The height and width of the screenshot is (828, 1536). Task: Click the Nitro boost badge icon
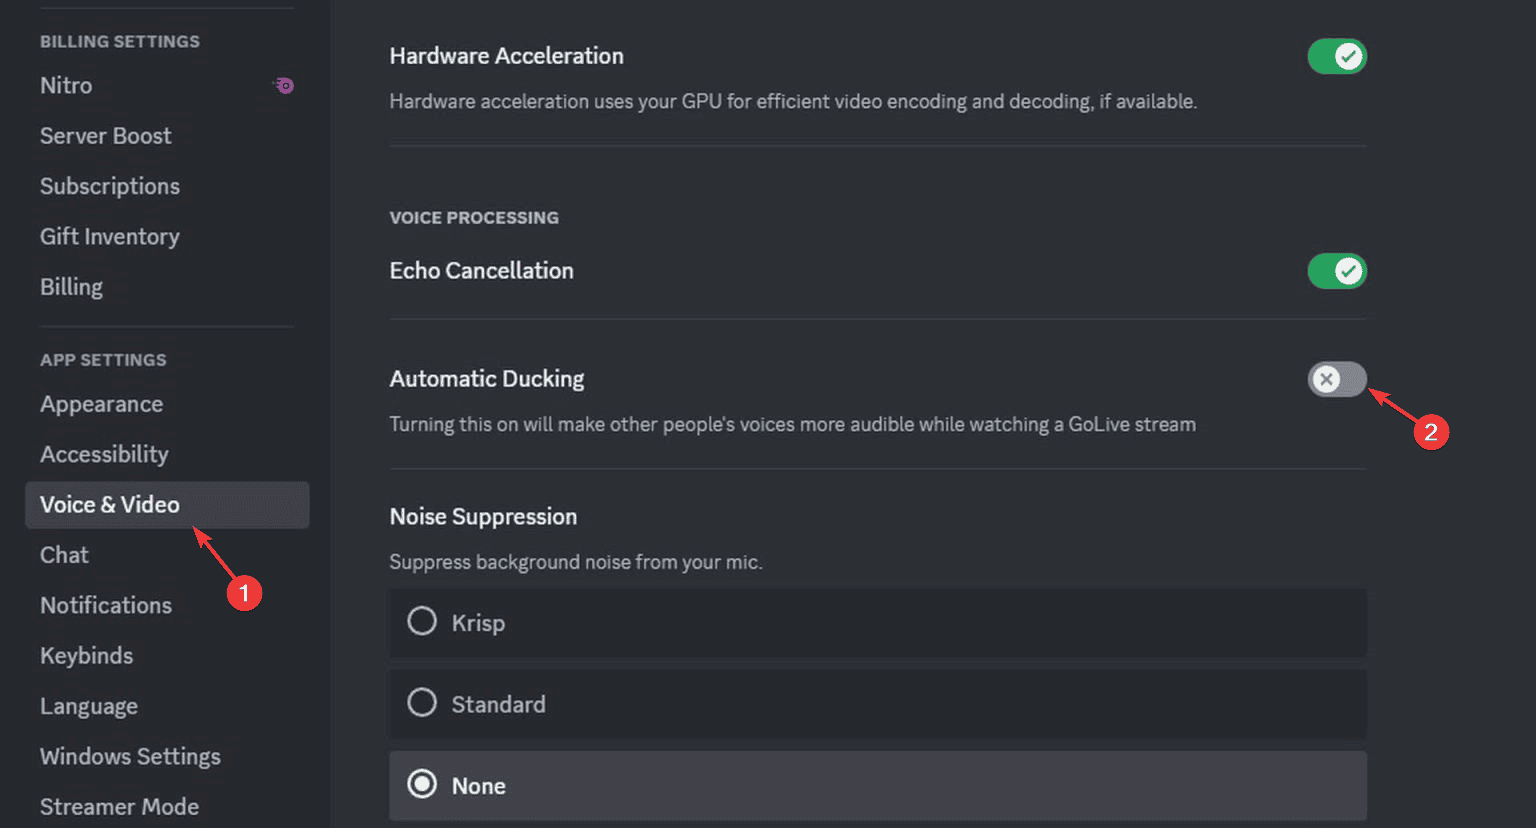pyautogui.click(x=283, y=85)
